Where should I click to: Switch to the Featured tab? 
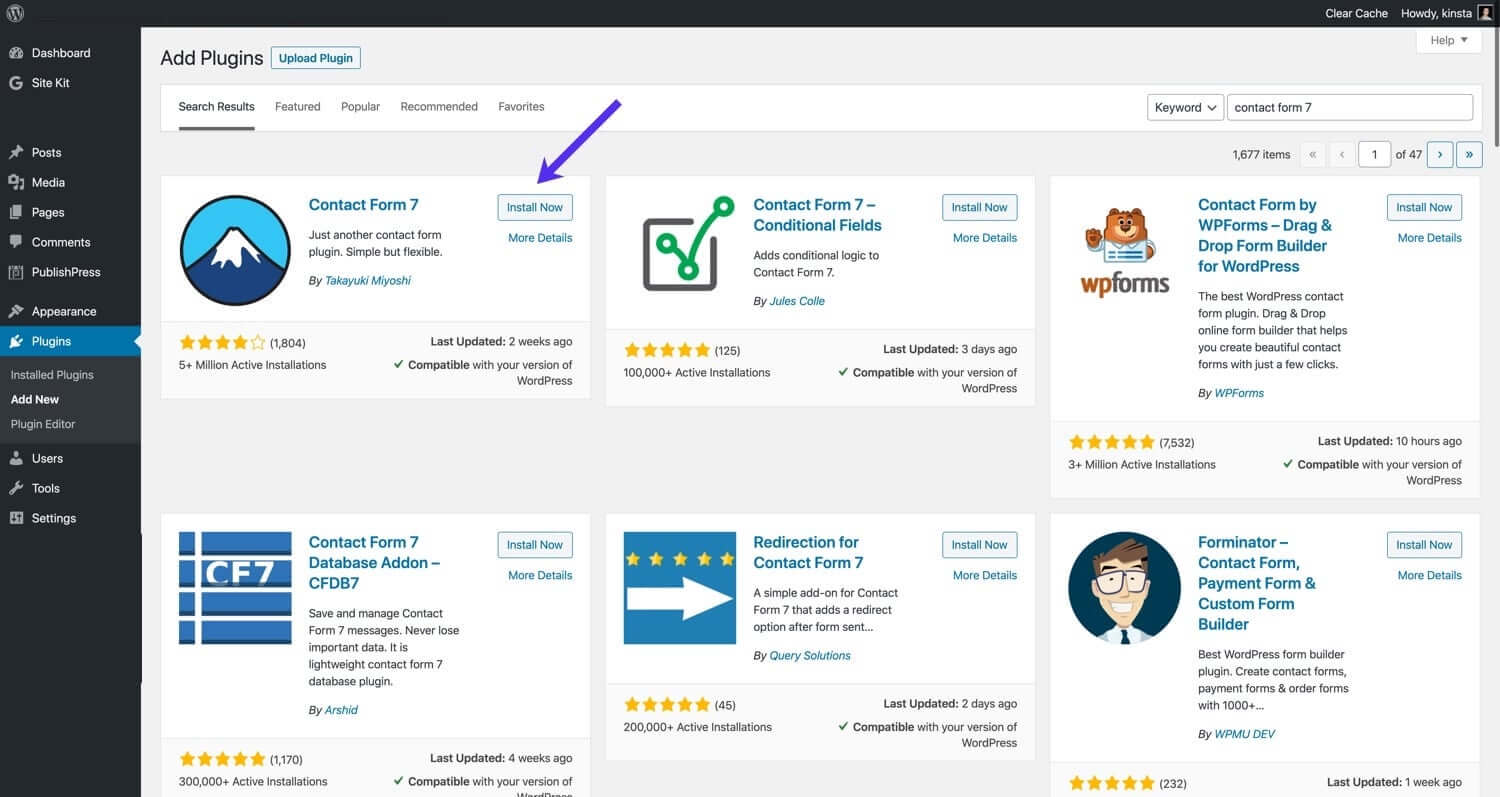point(298,107)
